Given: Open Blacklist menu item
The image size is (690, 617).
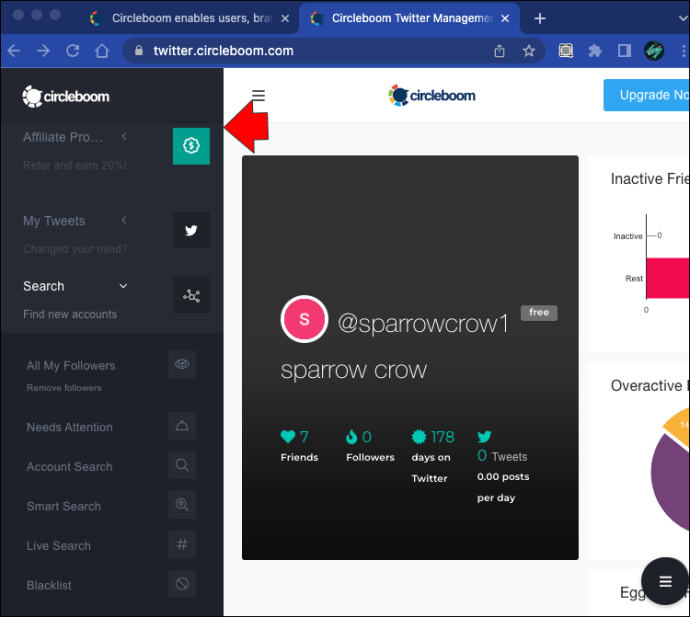Looking at the screenshot, I should tap(49, 586).
